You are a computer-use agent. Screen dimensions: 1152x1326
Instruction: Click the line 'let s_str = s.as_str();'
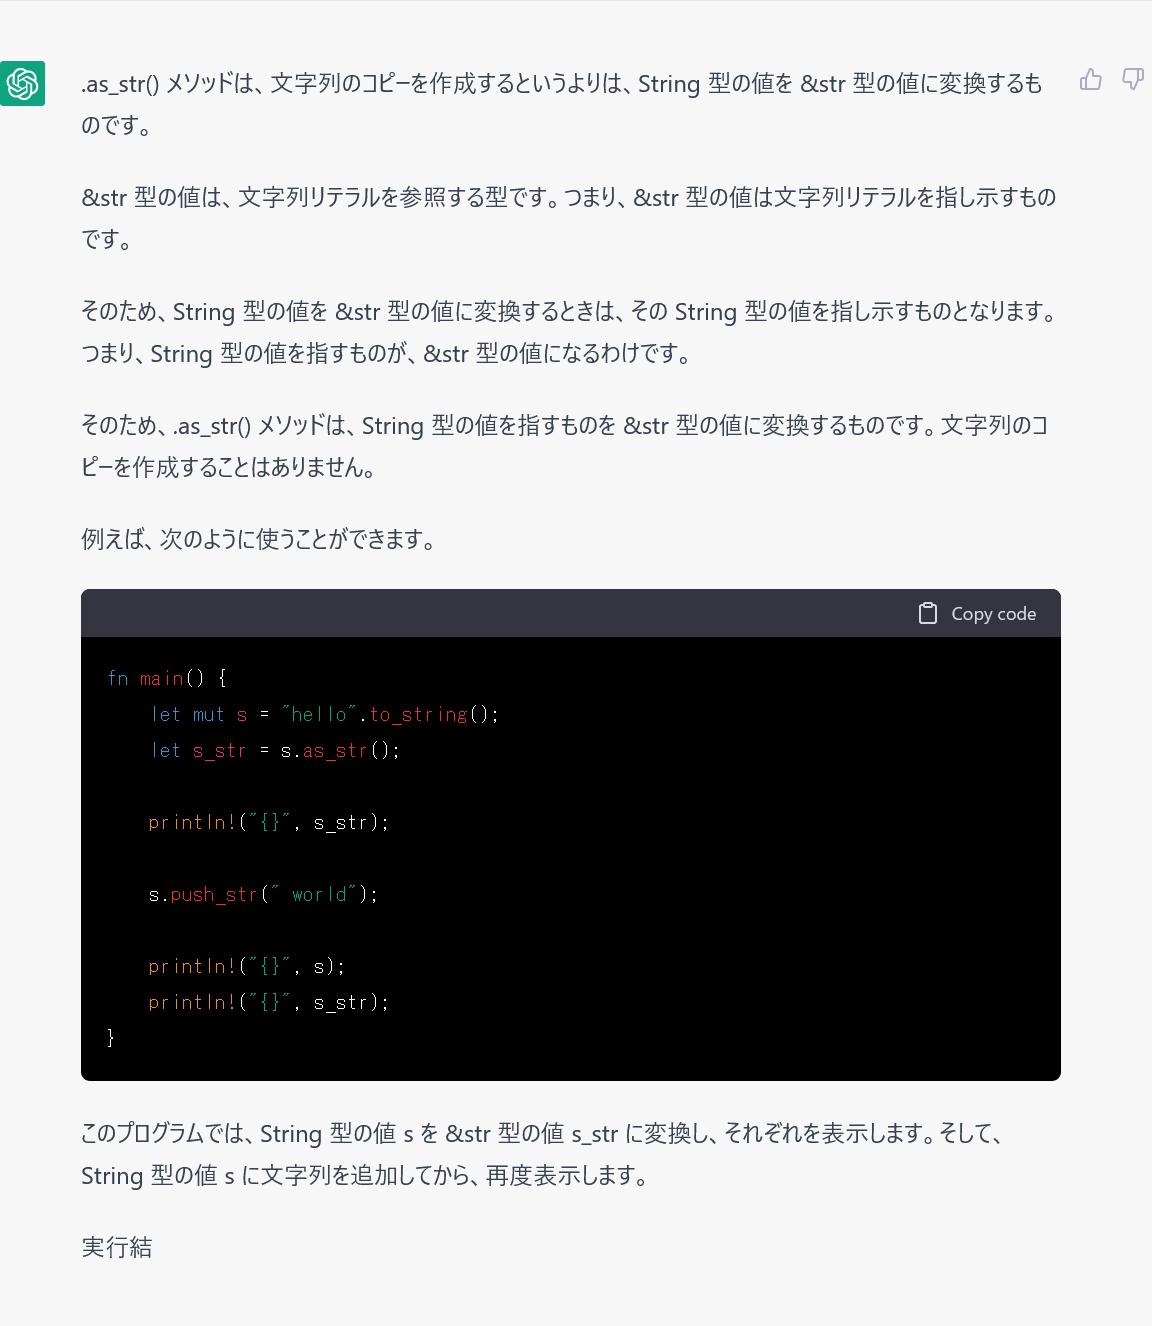pos(275,750)
